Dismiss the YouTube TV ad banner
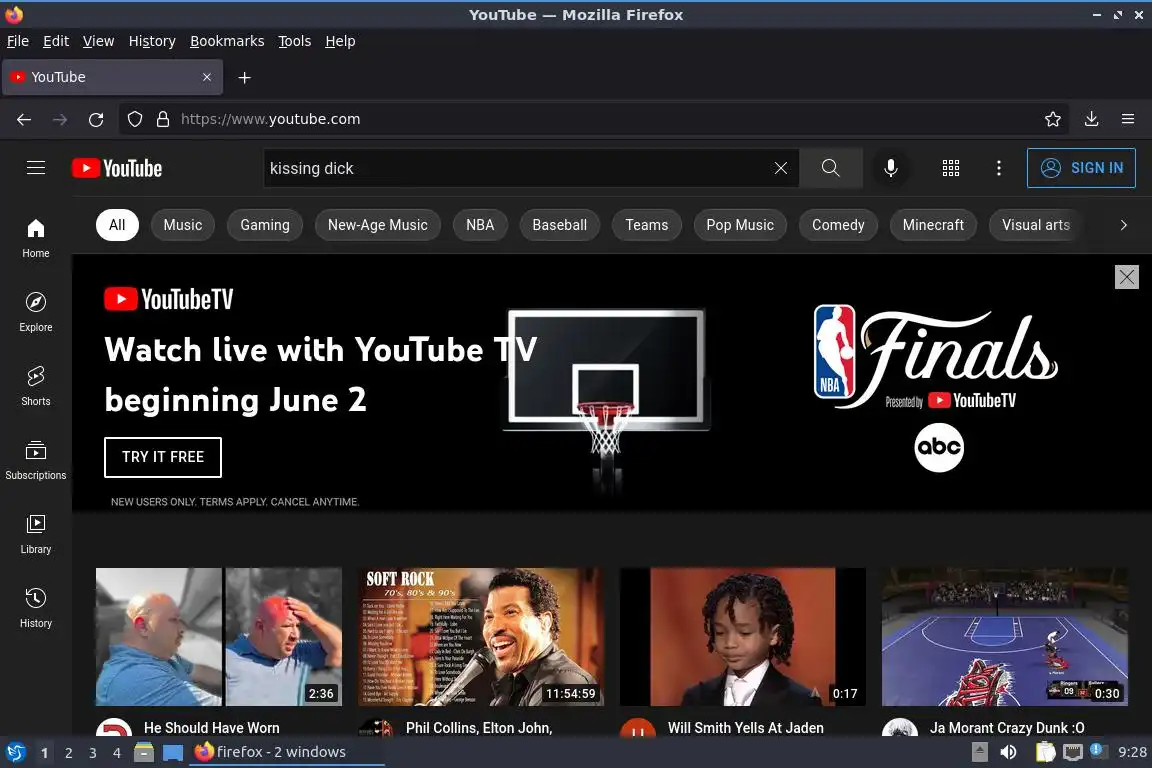This screenshot has height=768, width=1152. pos(1126,277)
